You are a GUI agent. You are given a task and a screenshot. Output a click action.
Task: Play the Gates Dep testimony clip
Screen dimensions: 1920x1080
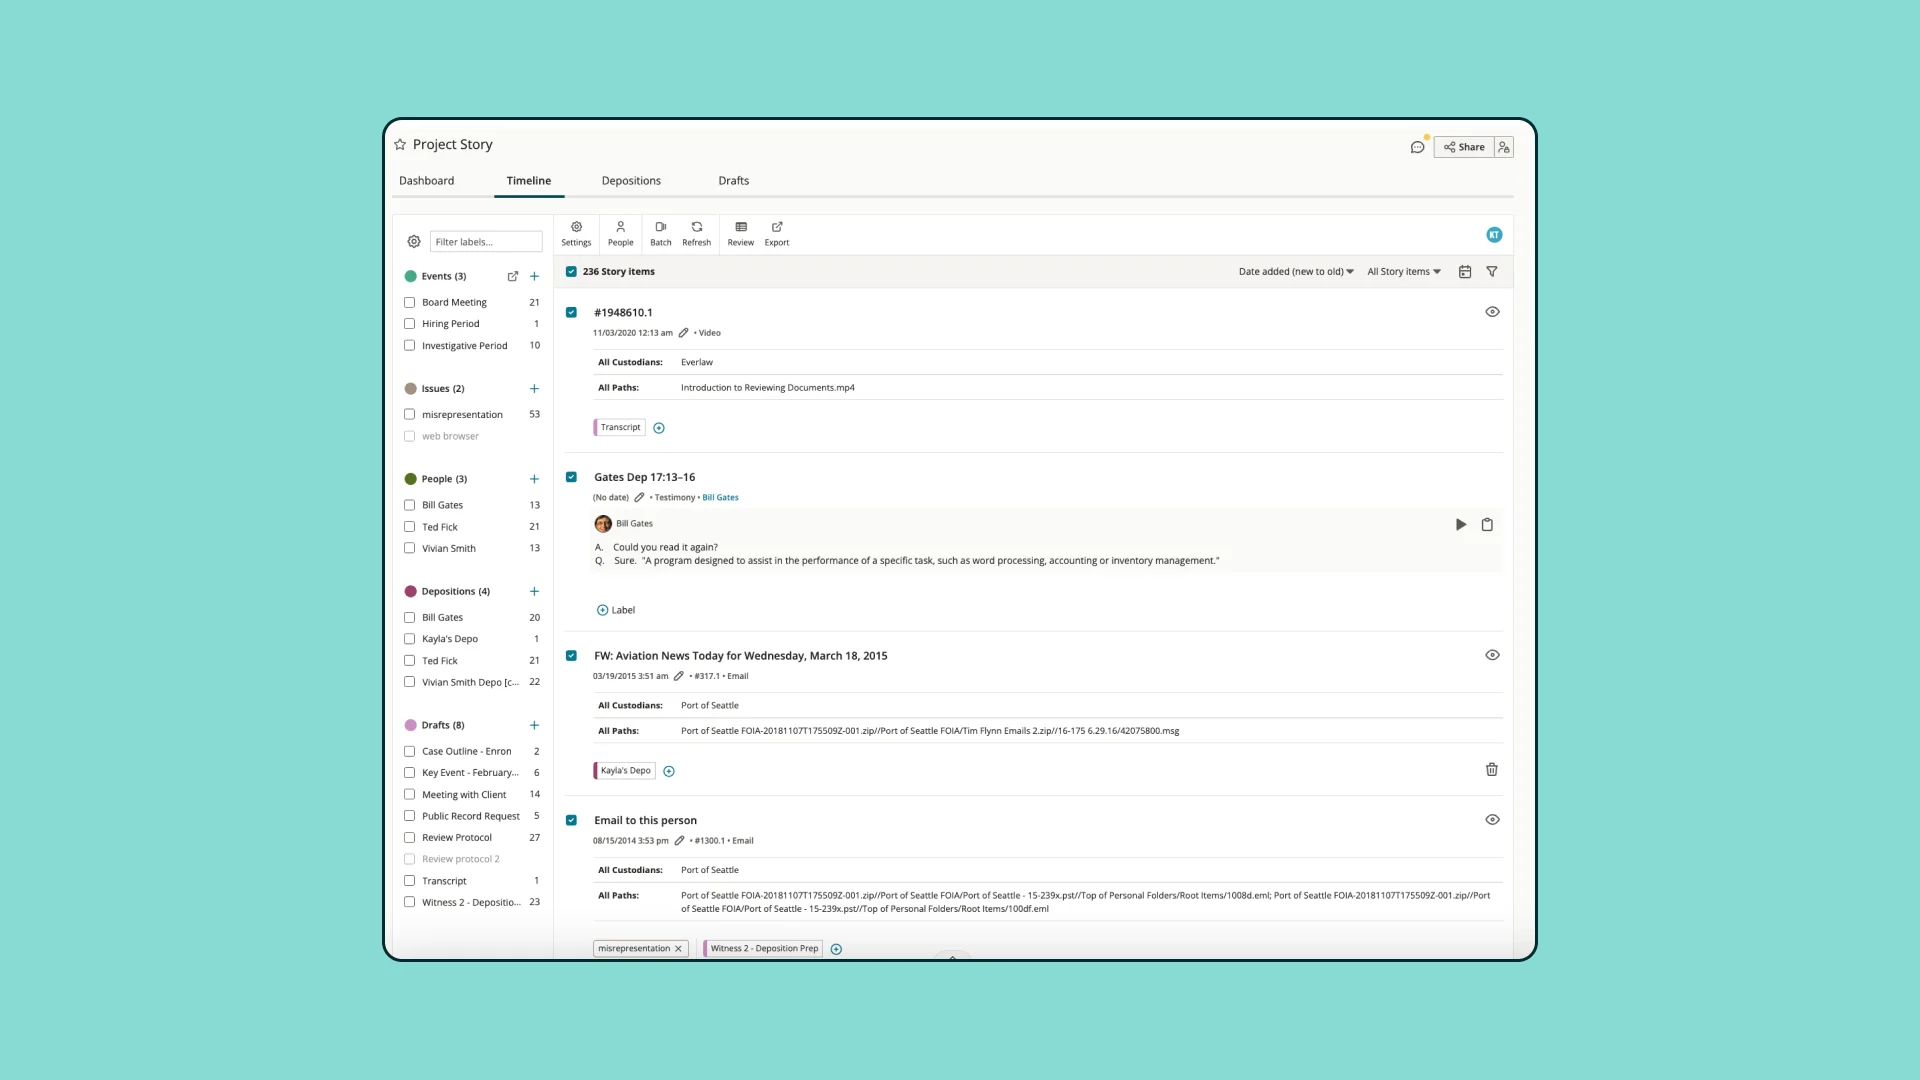pos(1461,525)
